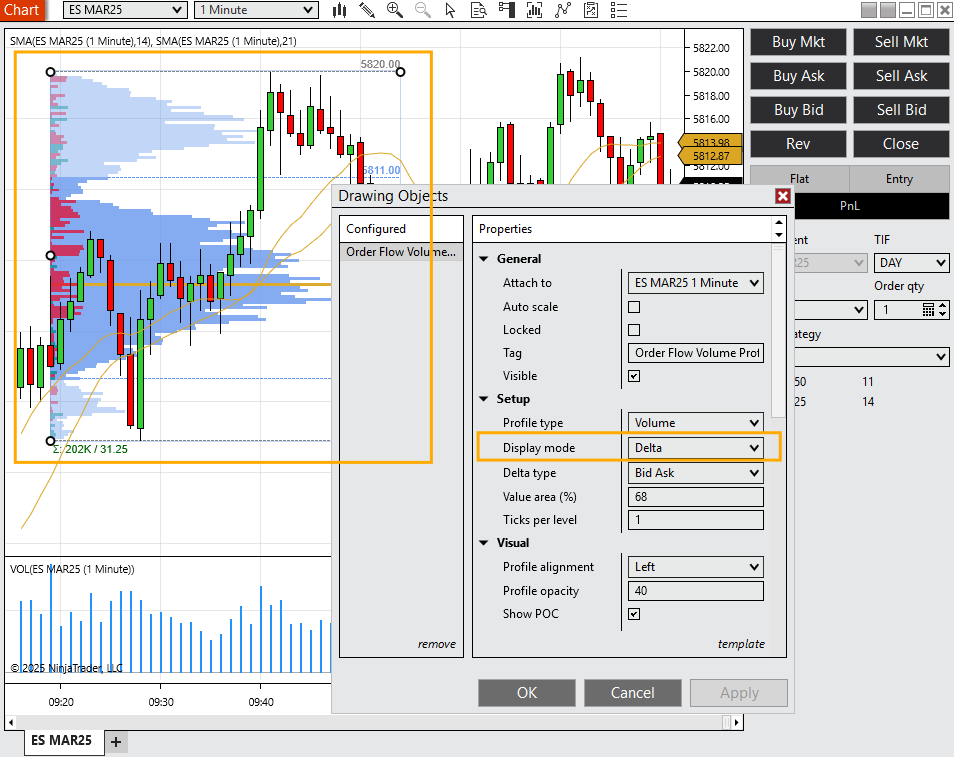Close the Drawing Objects dialog

pos(782,196)
